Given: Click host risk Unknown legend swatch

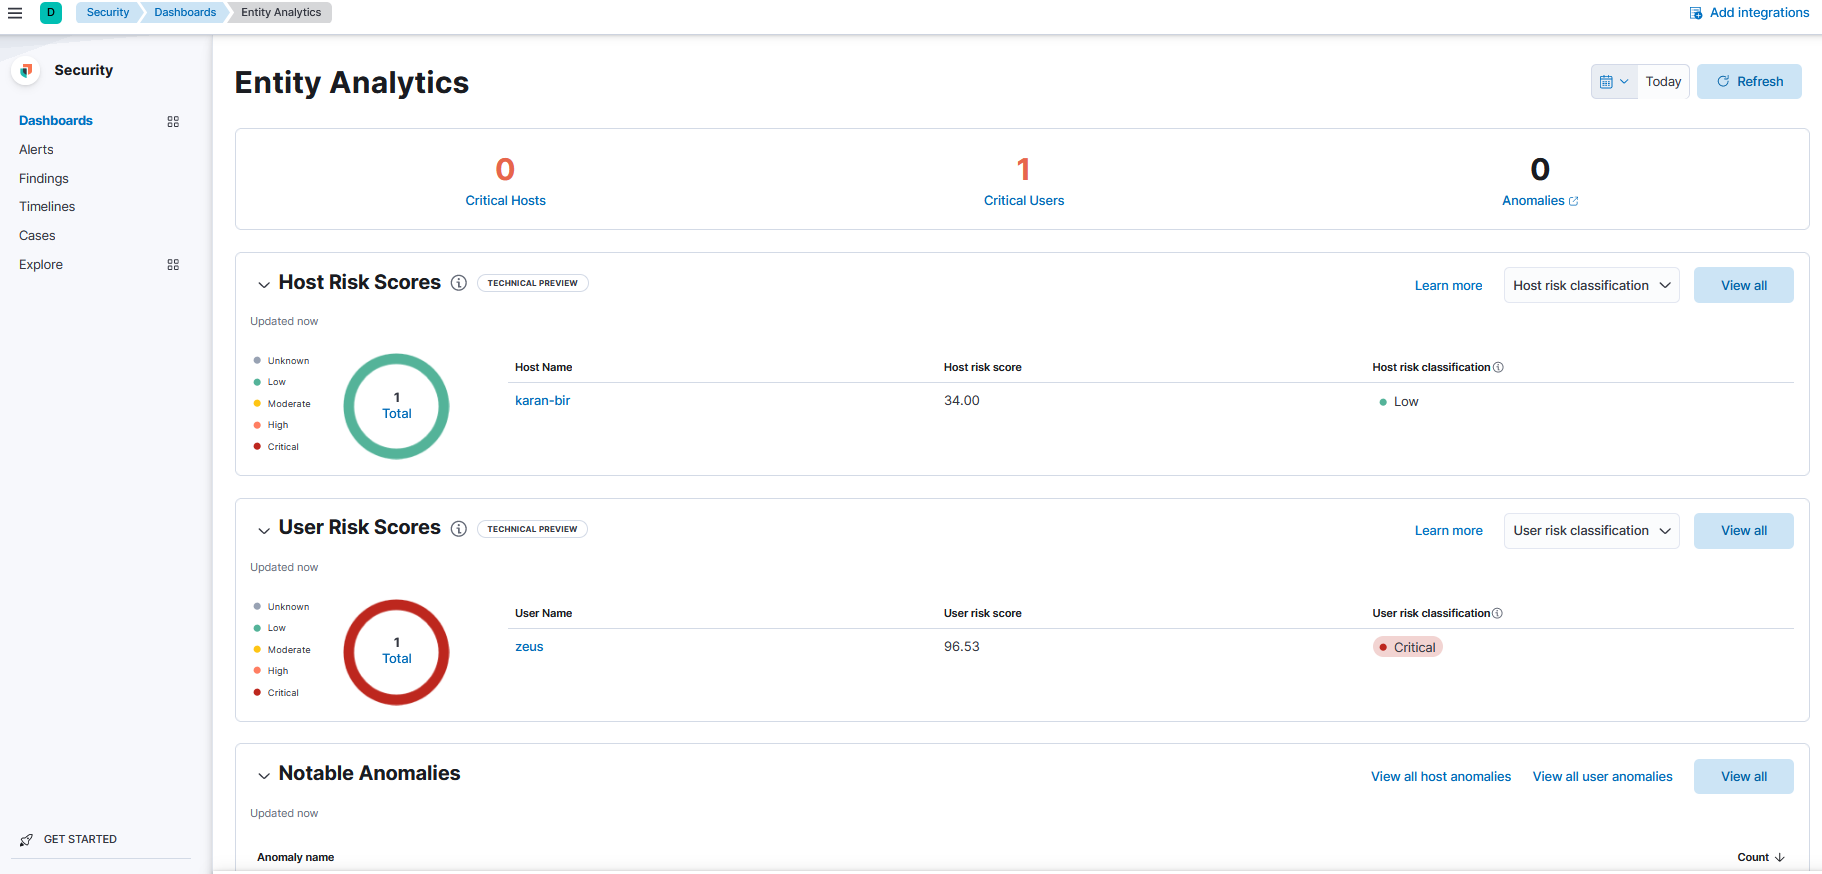Looking at the screenshot, I should pos(257,361).
